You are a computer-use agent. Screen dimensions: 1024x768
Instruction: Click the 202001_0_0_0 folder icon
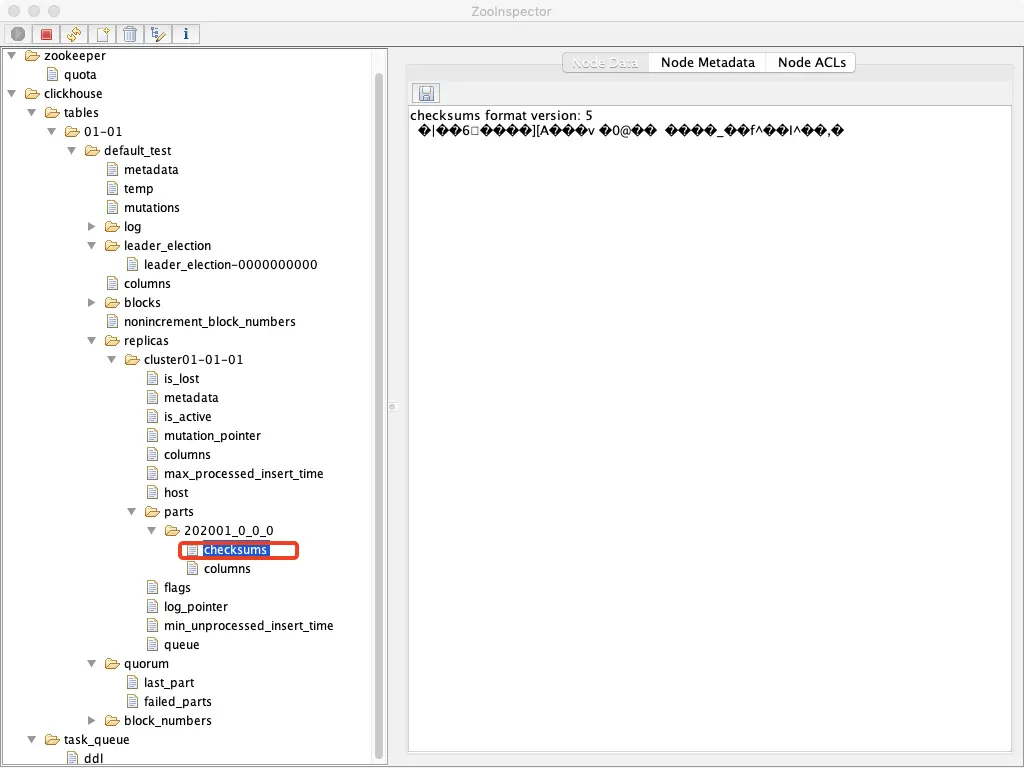[x=172, y=530]
